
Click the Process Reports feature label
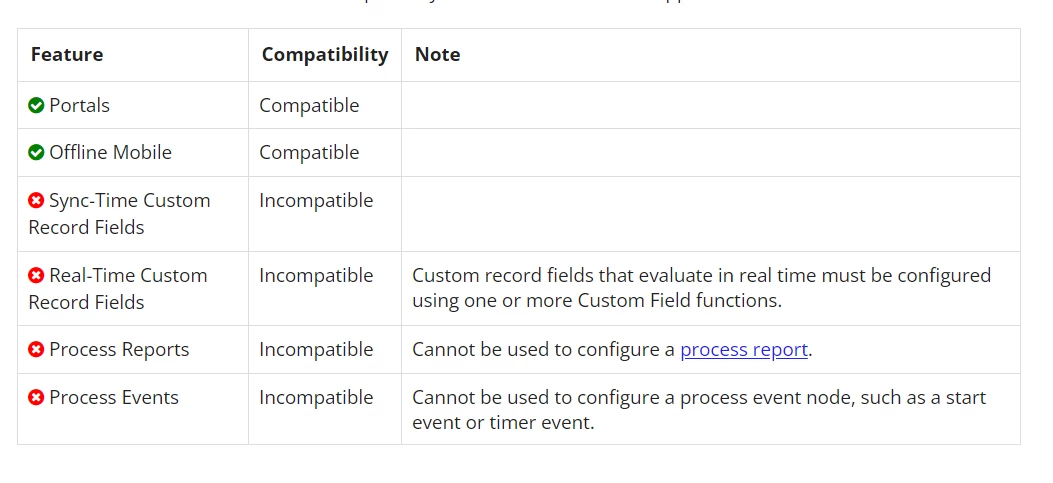click(119, 350)
